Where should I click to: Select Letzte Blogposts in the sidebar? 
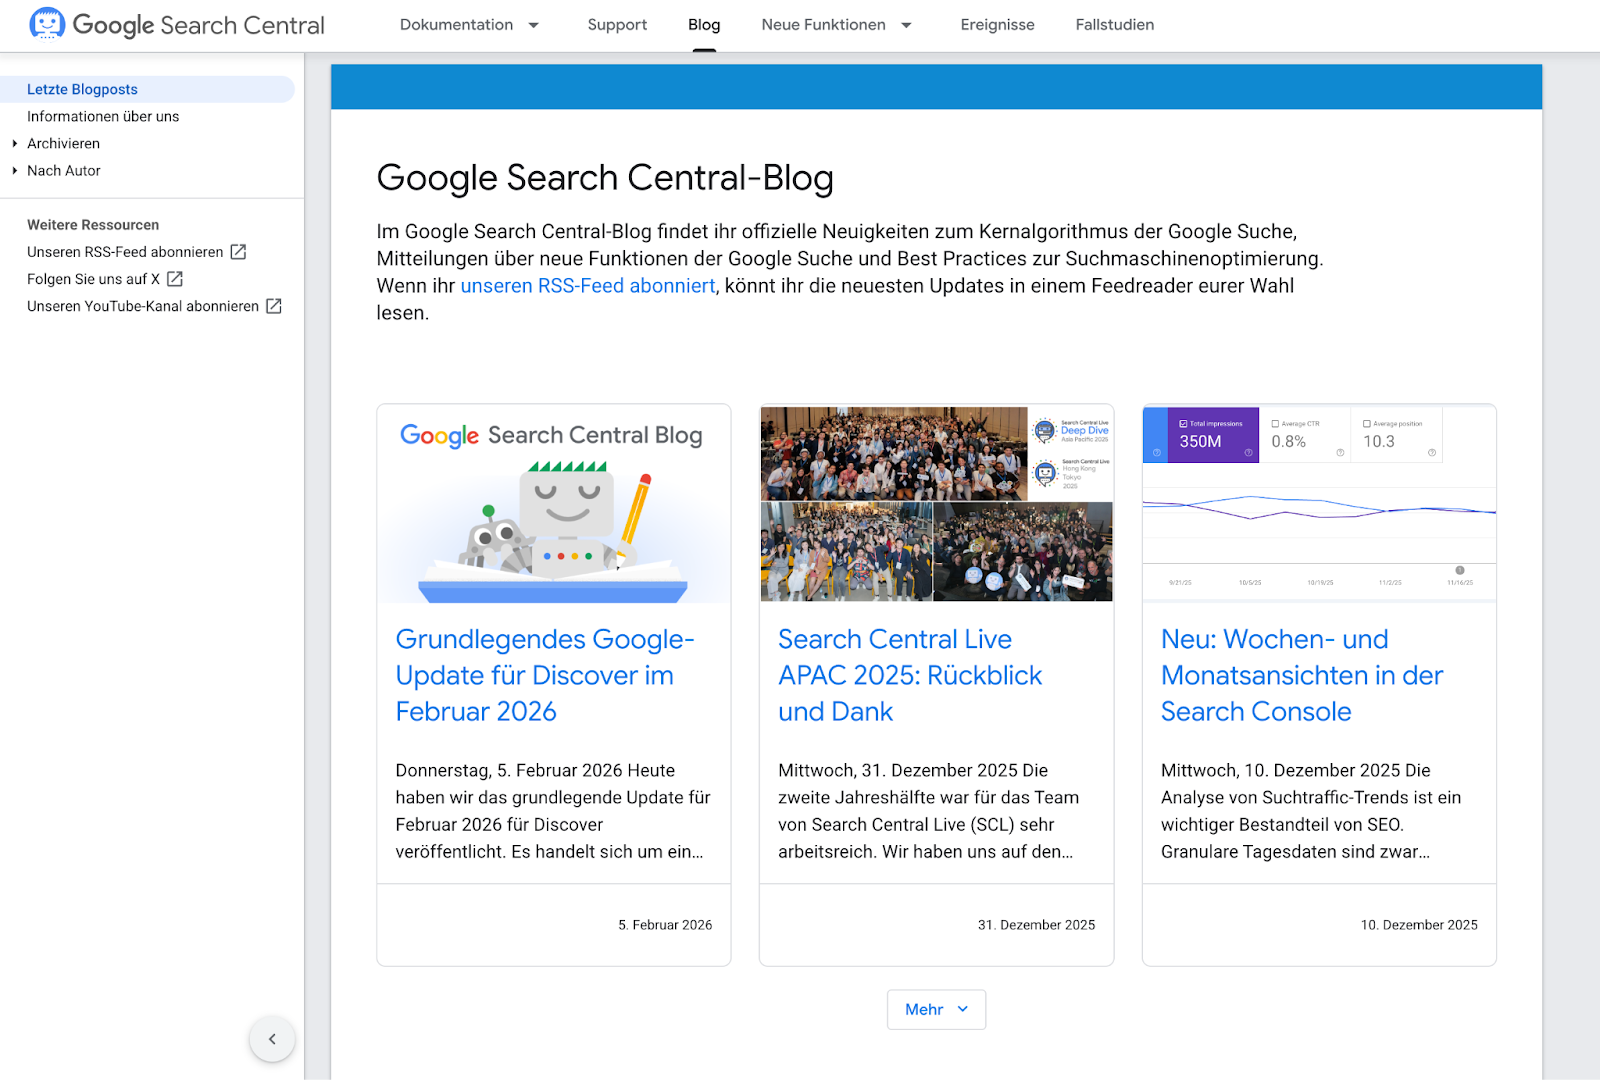82,89
